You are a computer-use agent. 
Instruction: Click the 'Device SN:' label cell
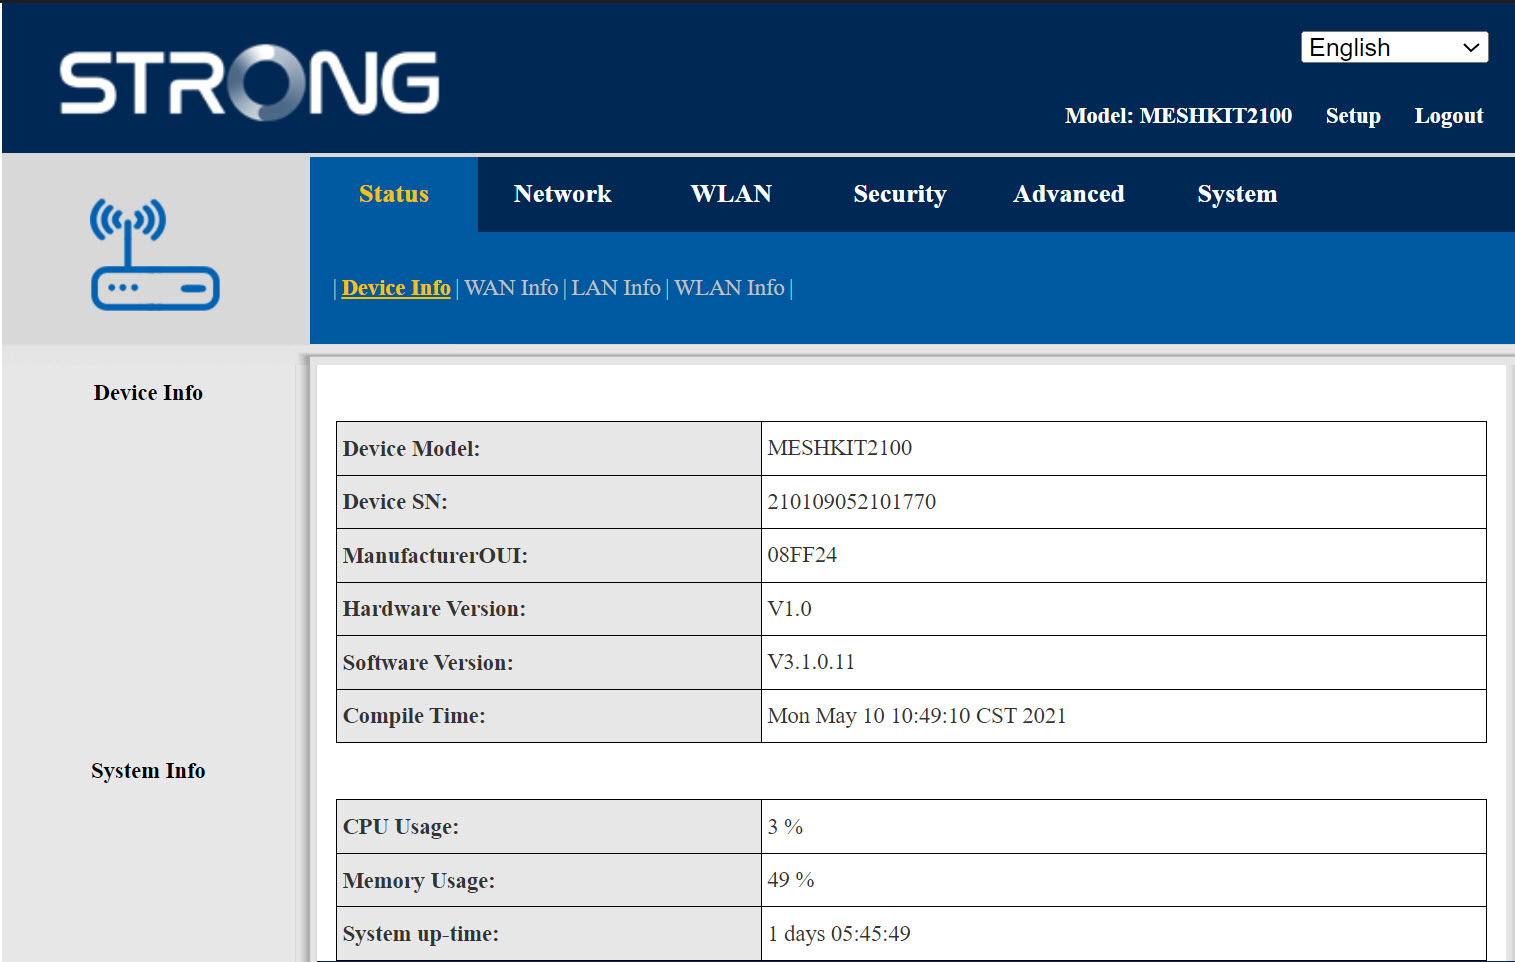[x=549, y=502]
